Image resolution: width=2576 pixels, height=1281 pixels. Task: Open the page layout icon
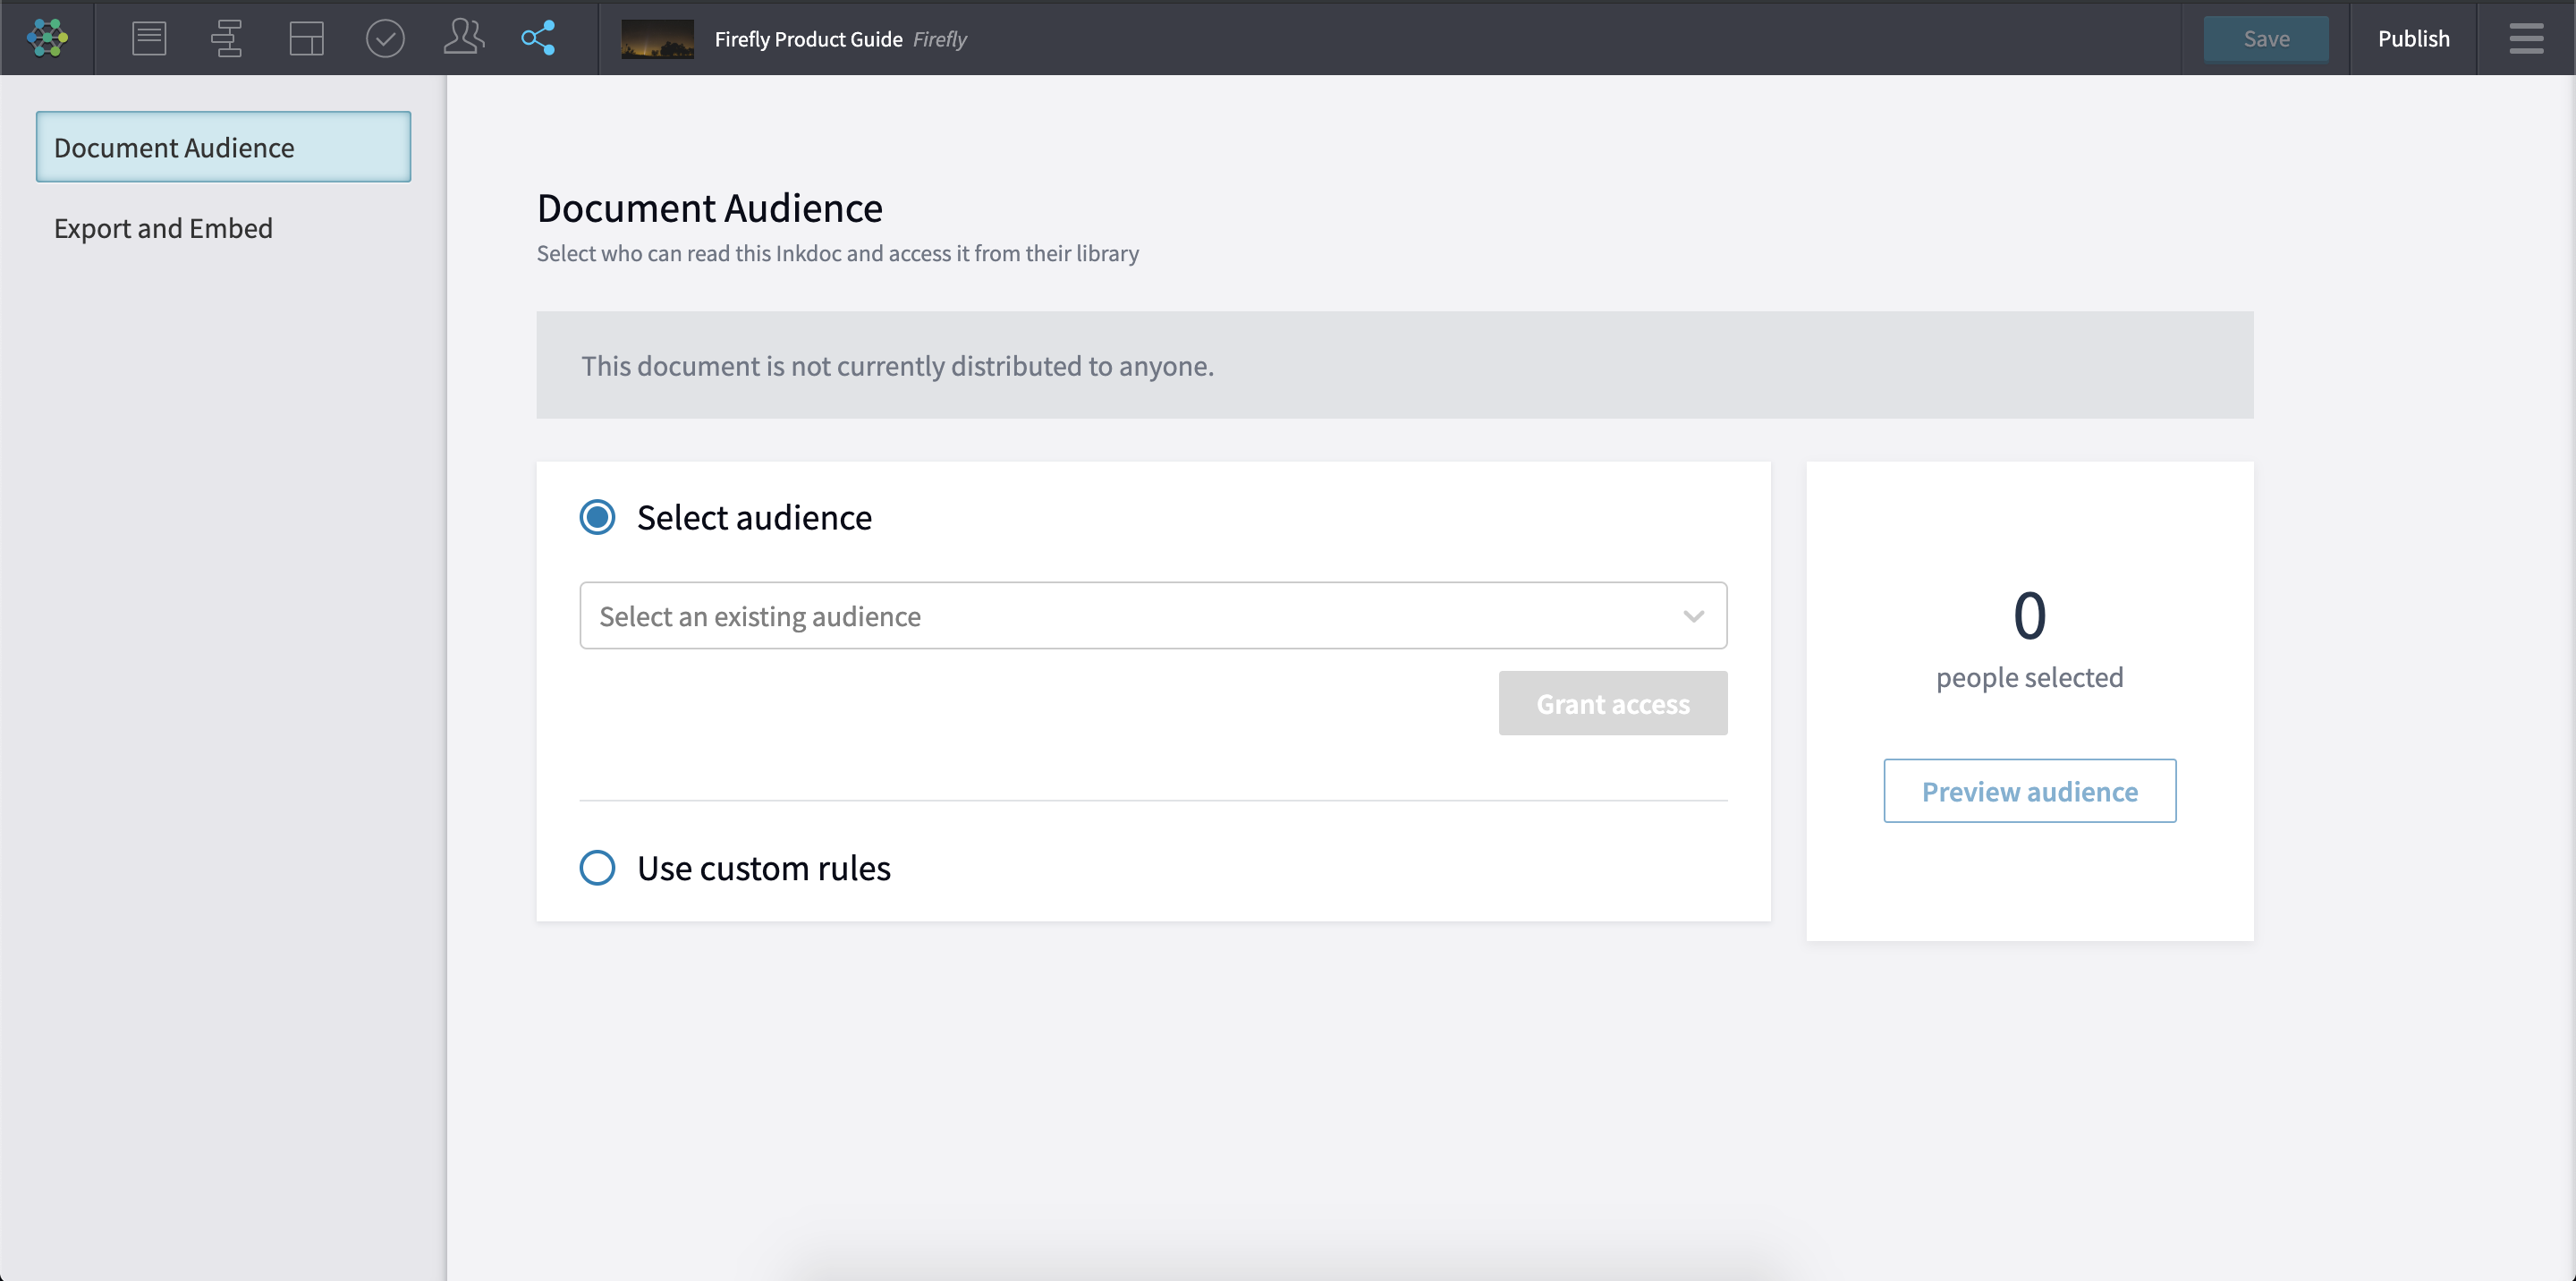point(306,38)
